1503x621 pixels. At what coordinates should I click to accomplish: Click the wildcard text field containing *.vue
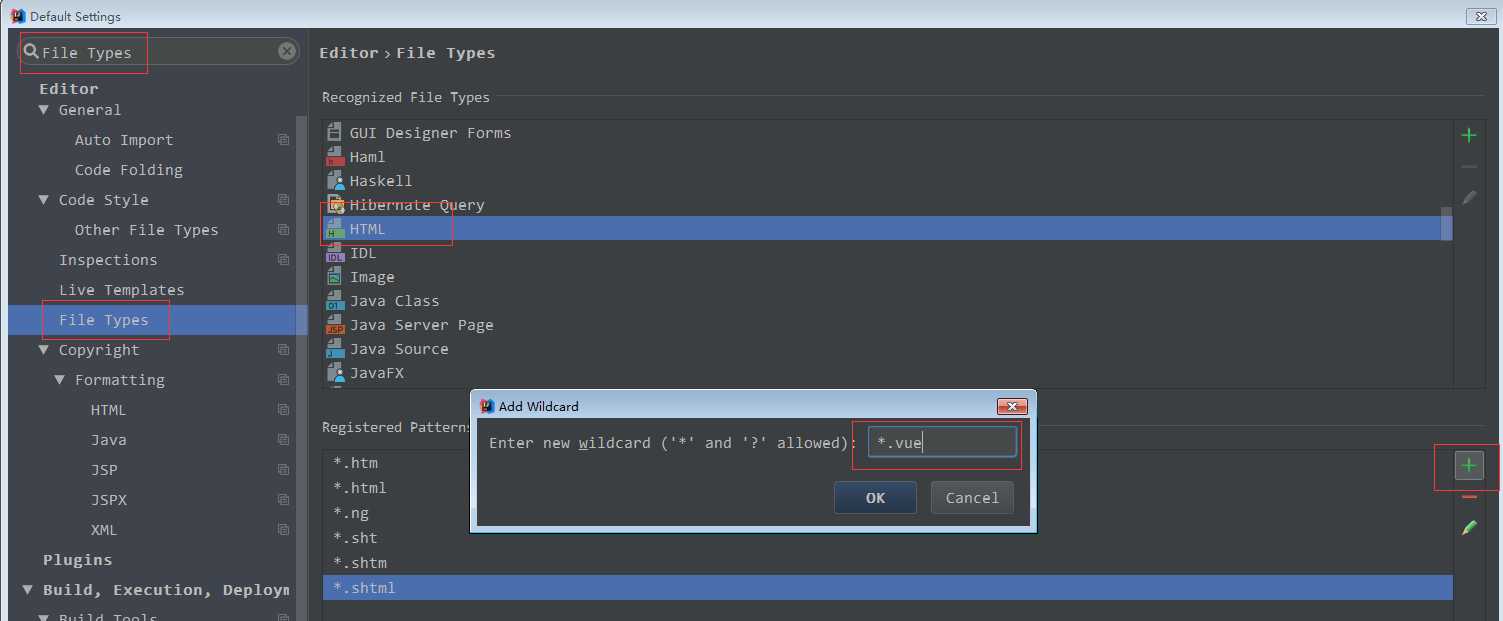pyautogui.click(x=942, y=442)
